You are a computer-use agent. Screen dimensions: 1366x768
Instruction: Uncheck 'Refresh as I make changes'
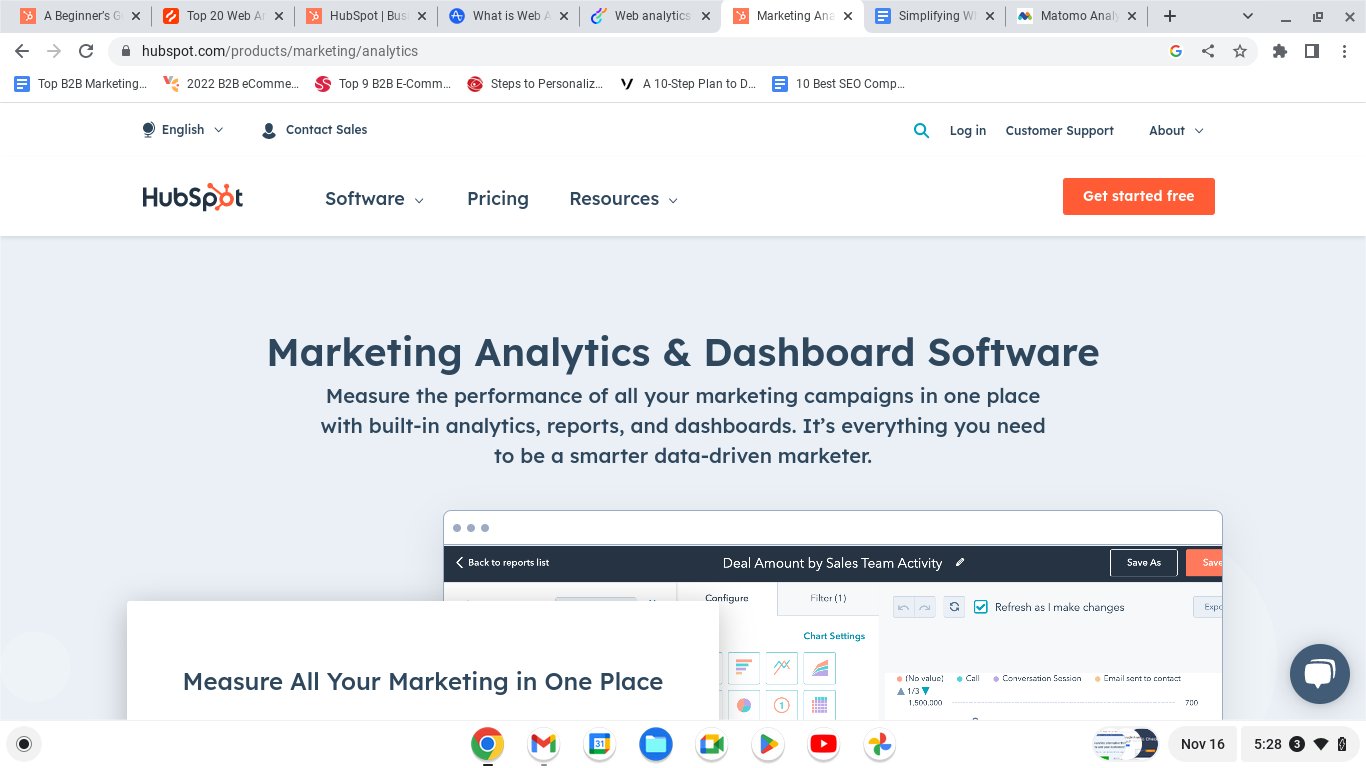coord(981,607)
